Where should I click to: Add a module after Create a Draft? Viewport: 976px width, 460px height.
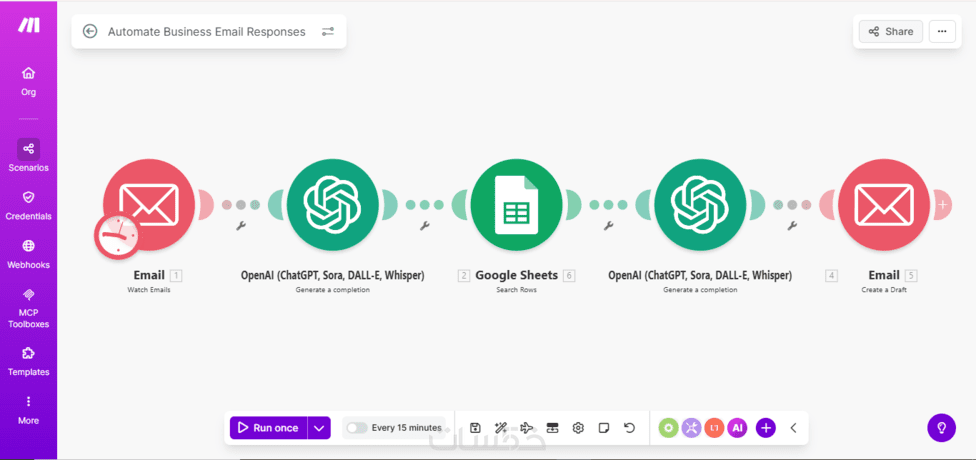point(944,205)
